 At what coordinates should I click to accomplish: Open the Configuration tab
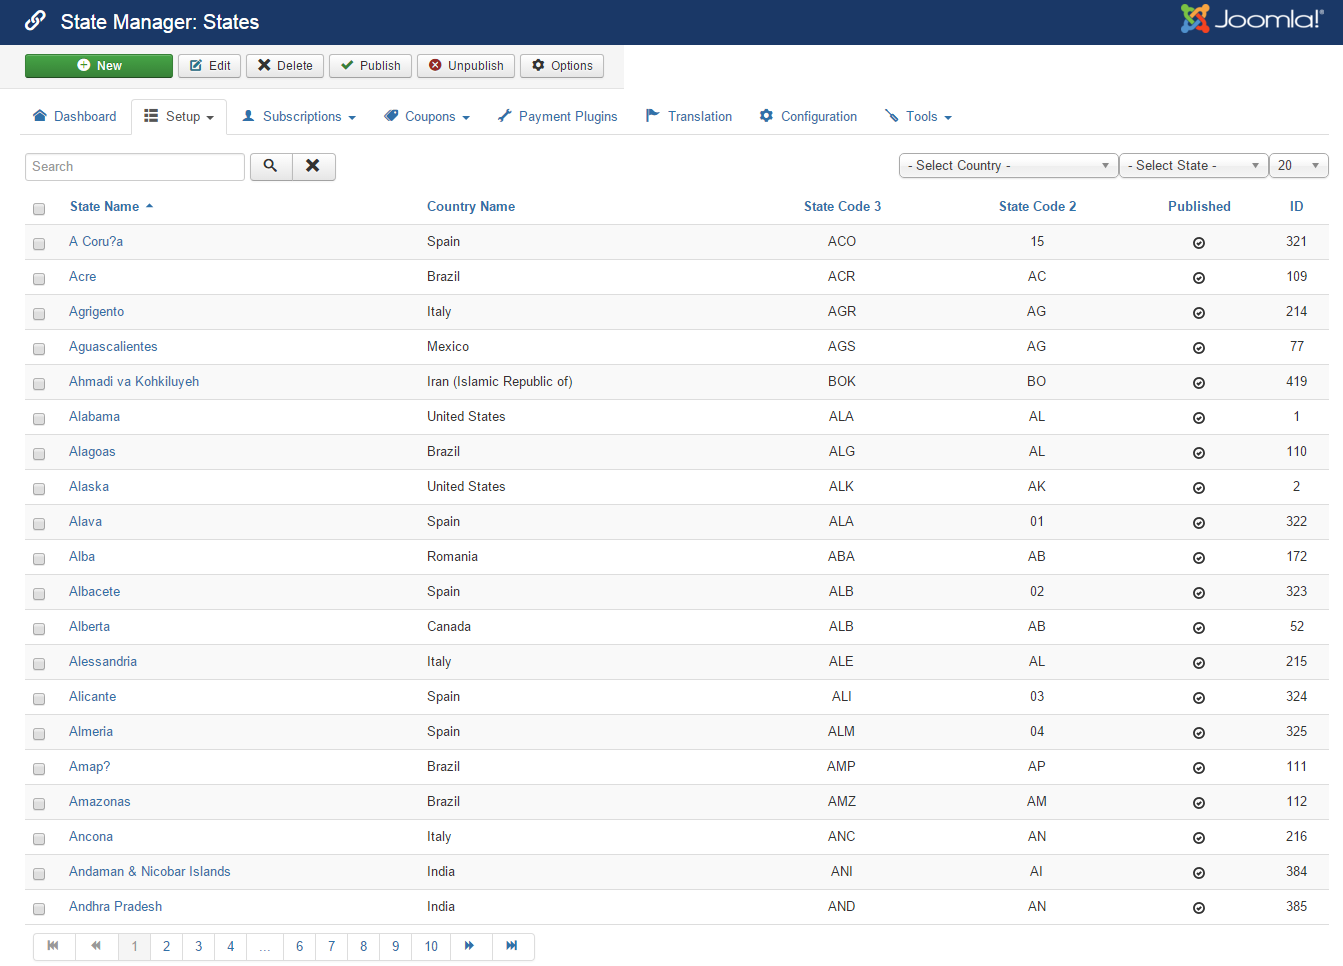(x=808, y=117)
